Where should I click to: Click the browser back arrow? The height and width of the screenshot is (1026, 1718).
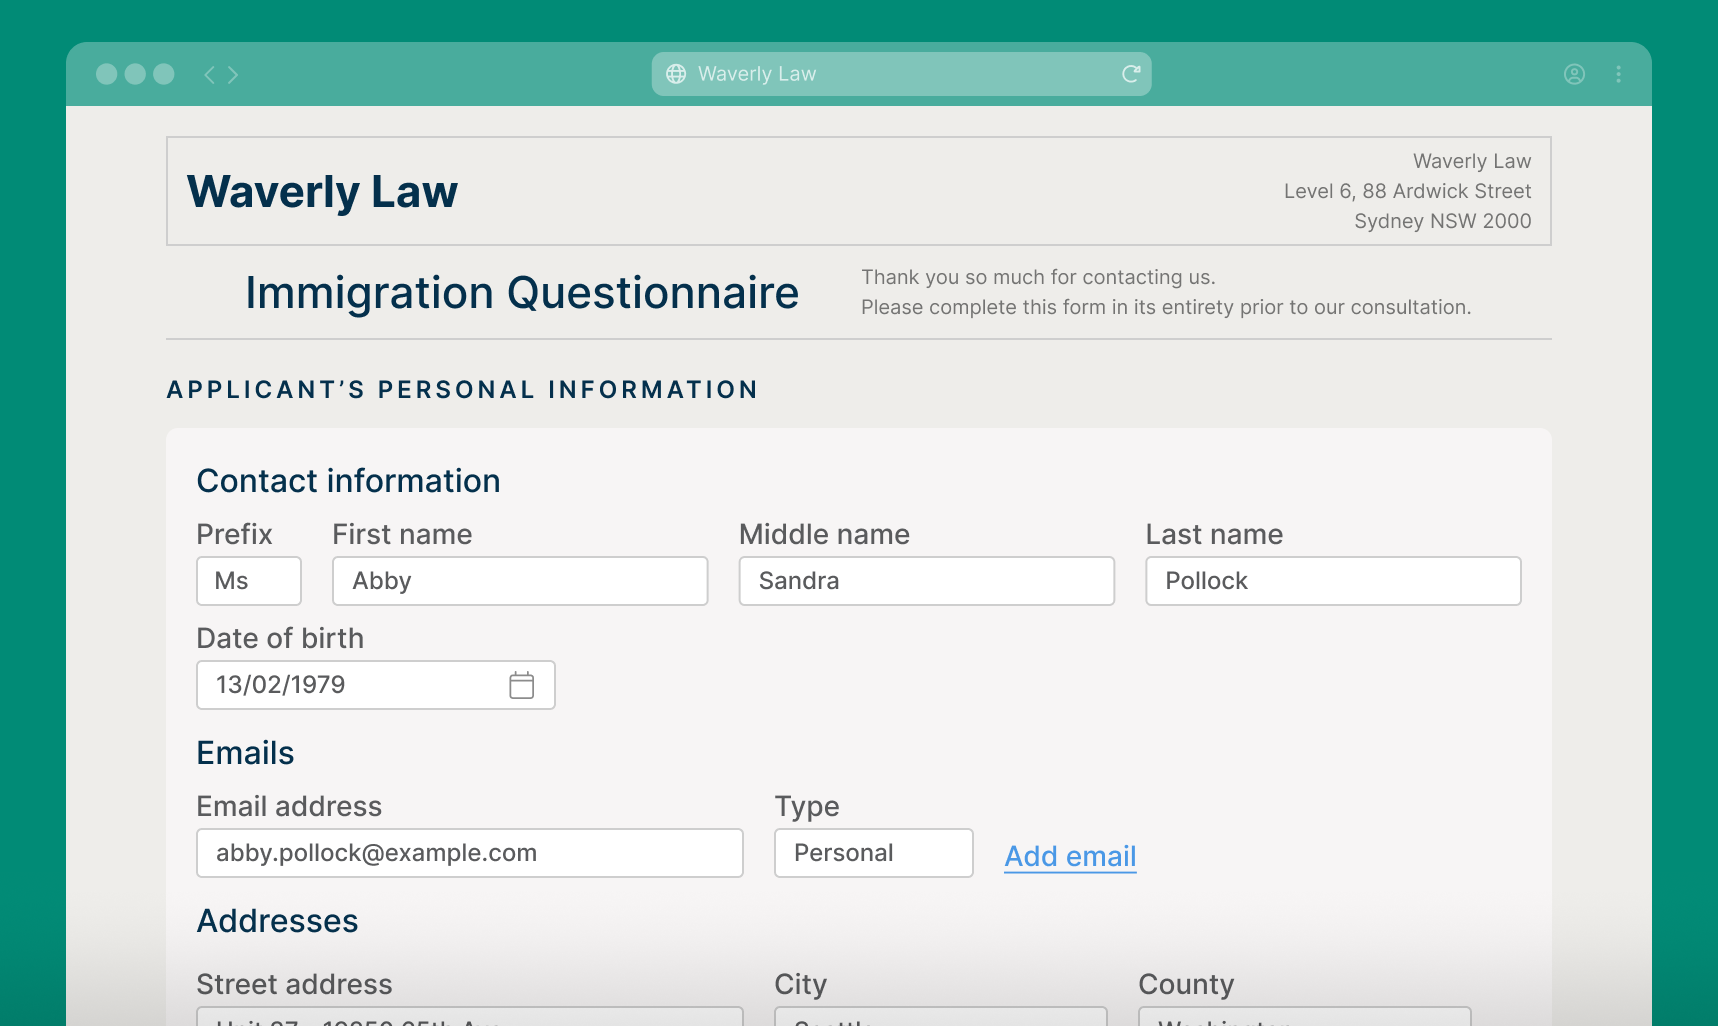tap(209, 75)
